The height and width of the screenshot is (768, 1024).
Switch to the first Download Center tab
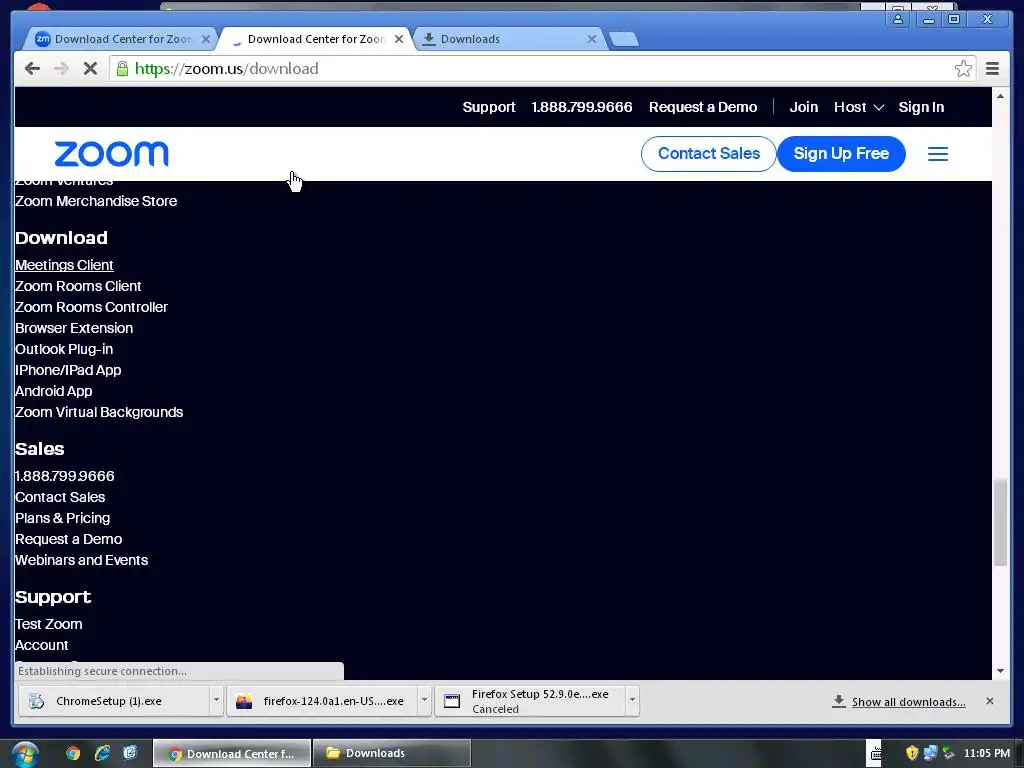[x=121, y=39]
